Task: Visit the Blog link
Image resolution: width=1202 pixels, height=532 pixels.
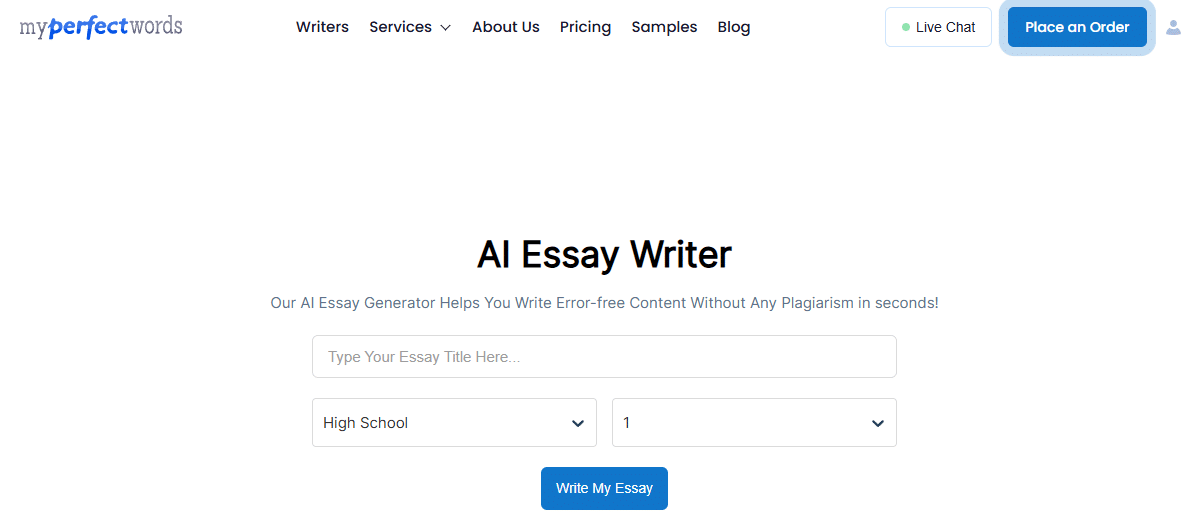Action: pyautogui.click(x=734, y=27)
